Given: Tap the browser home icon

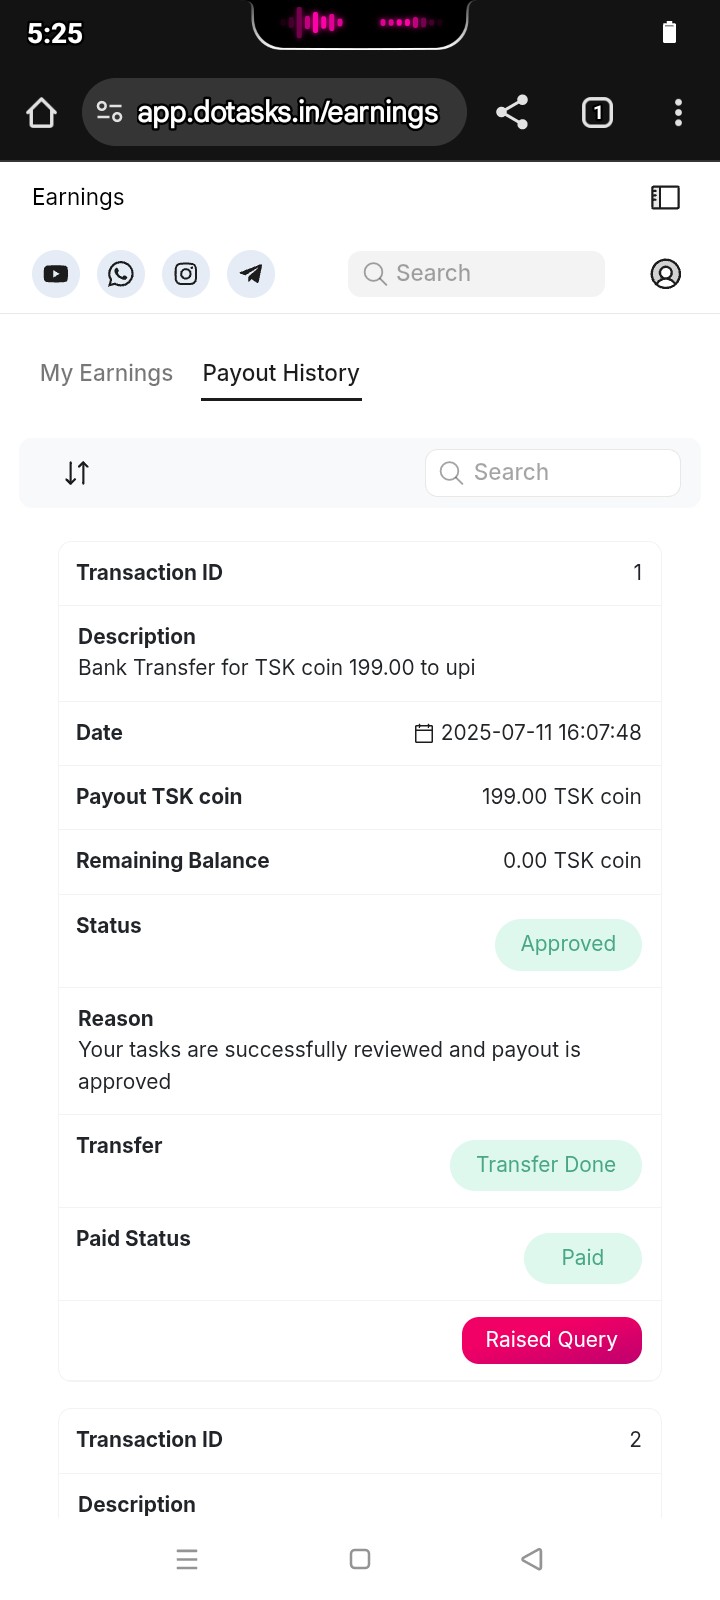Looking at the screenshot, I should (x=41, y=113).
